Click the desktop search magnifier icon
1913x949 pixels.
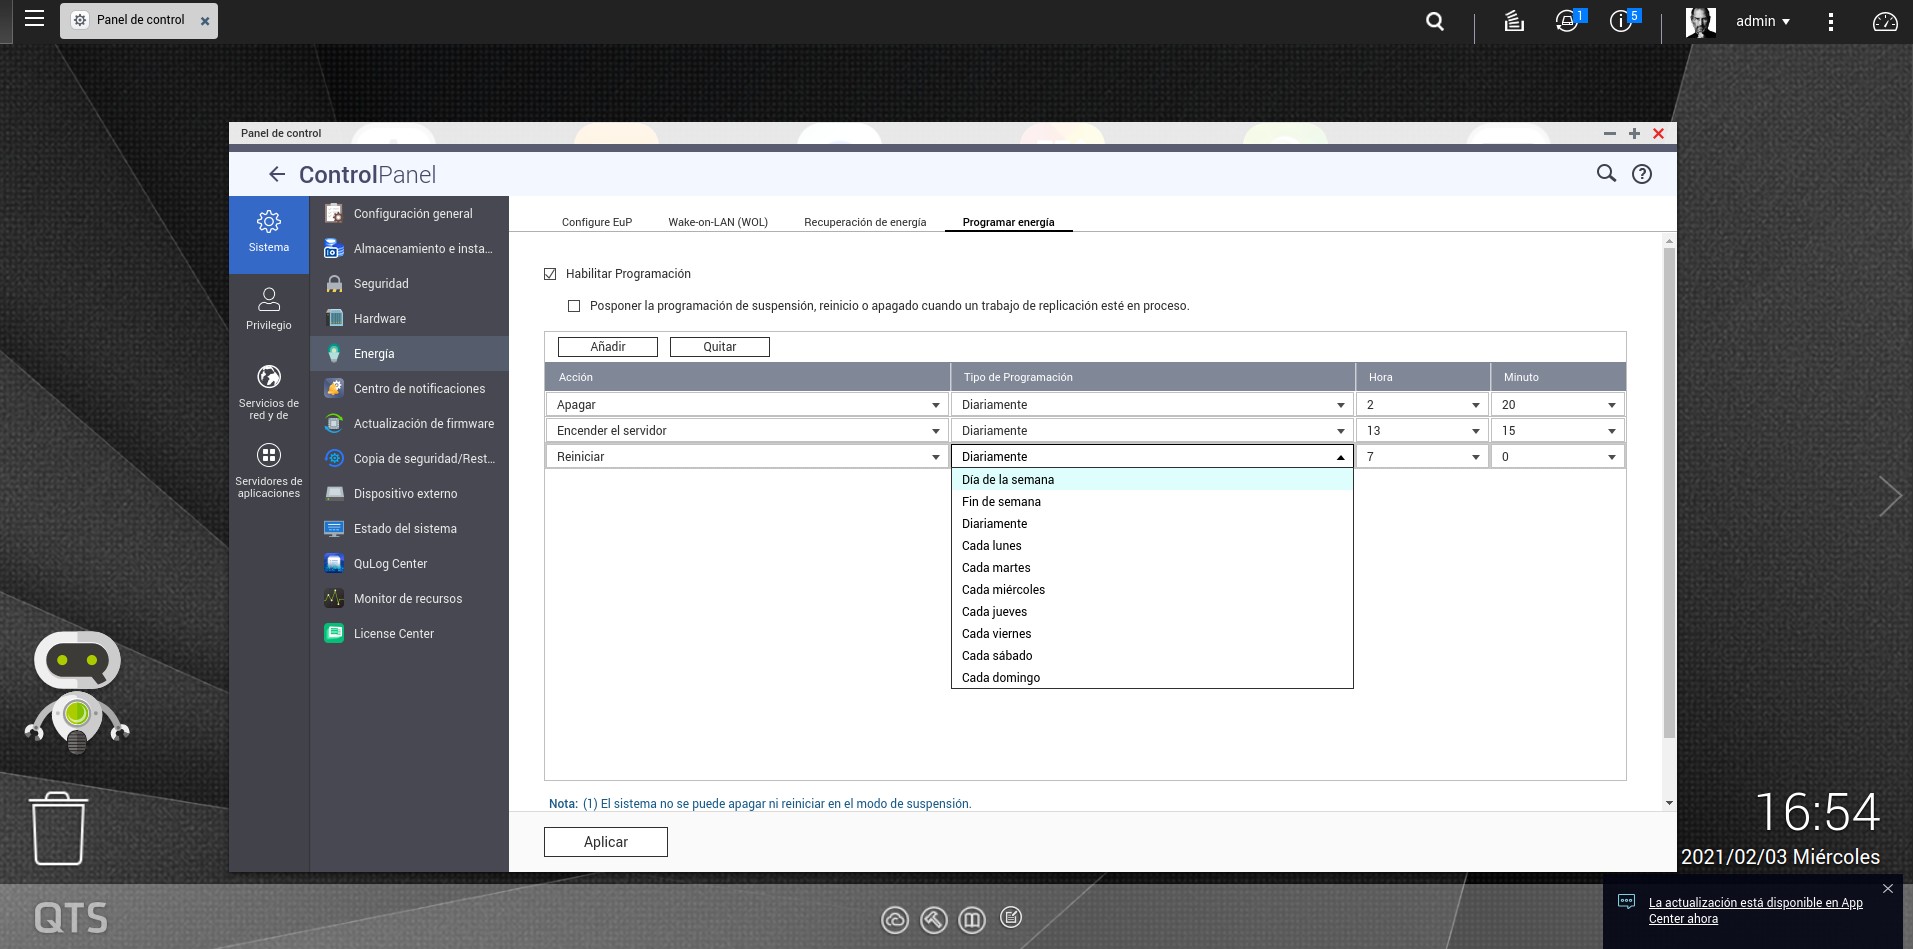[1435, 21]
